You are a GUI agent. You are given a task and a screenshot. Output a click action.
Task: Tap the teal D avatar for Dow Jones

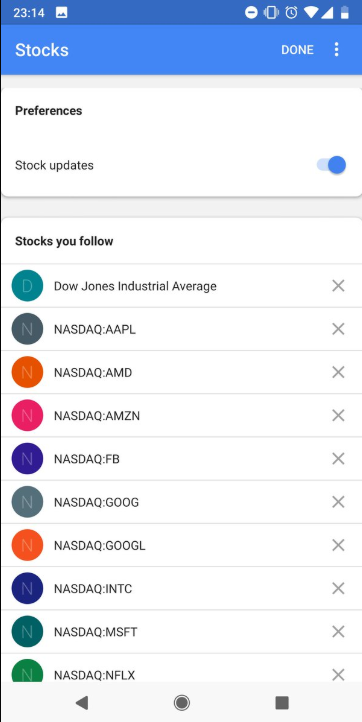27,285
